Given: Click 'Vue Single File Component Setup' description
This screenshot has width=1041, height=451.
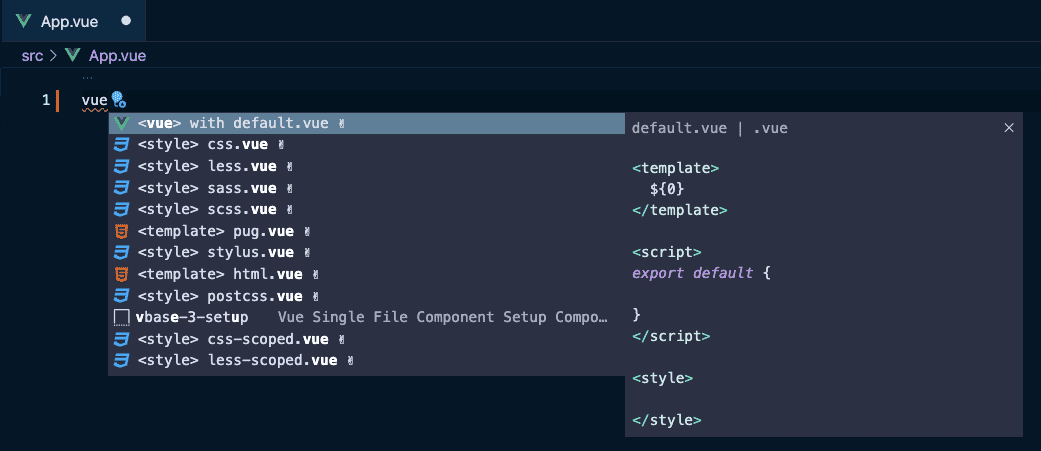Looking at the screenshot, I should pyautogui.click(x=443, y=317).
